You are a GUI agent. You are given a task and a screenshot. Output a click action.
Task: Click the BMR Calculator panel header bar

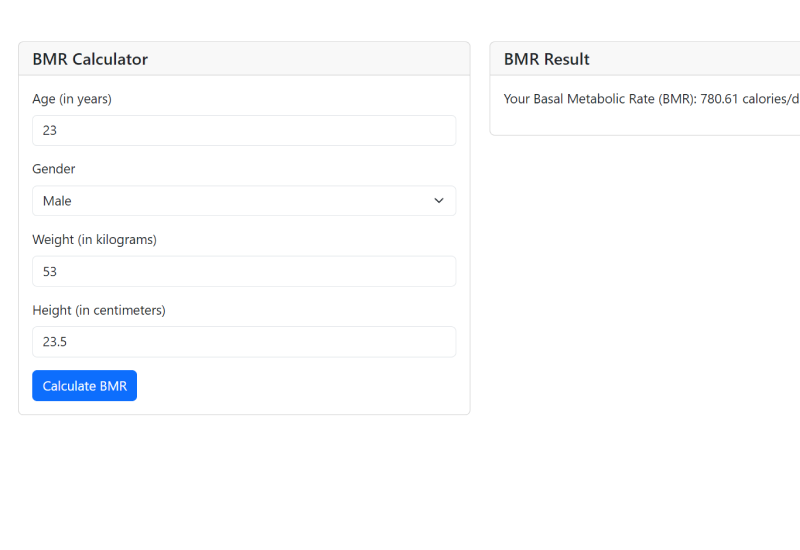point(300,59)
